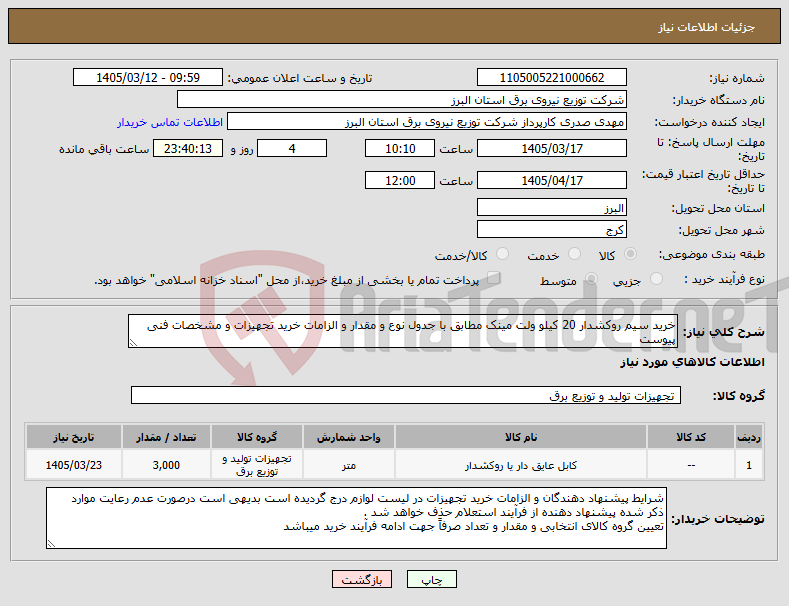Select the کالا radio button
This screenshot has width=789, height=606.
coord(630,254)
